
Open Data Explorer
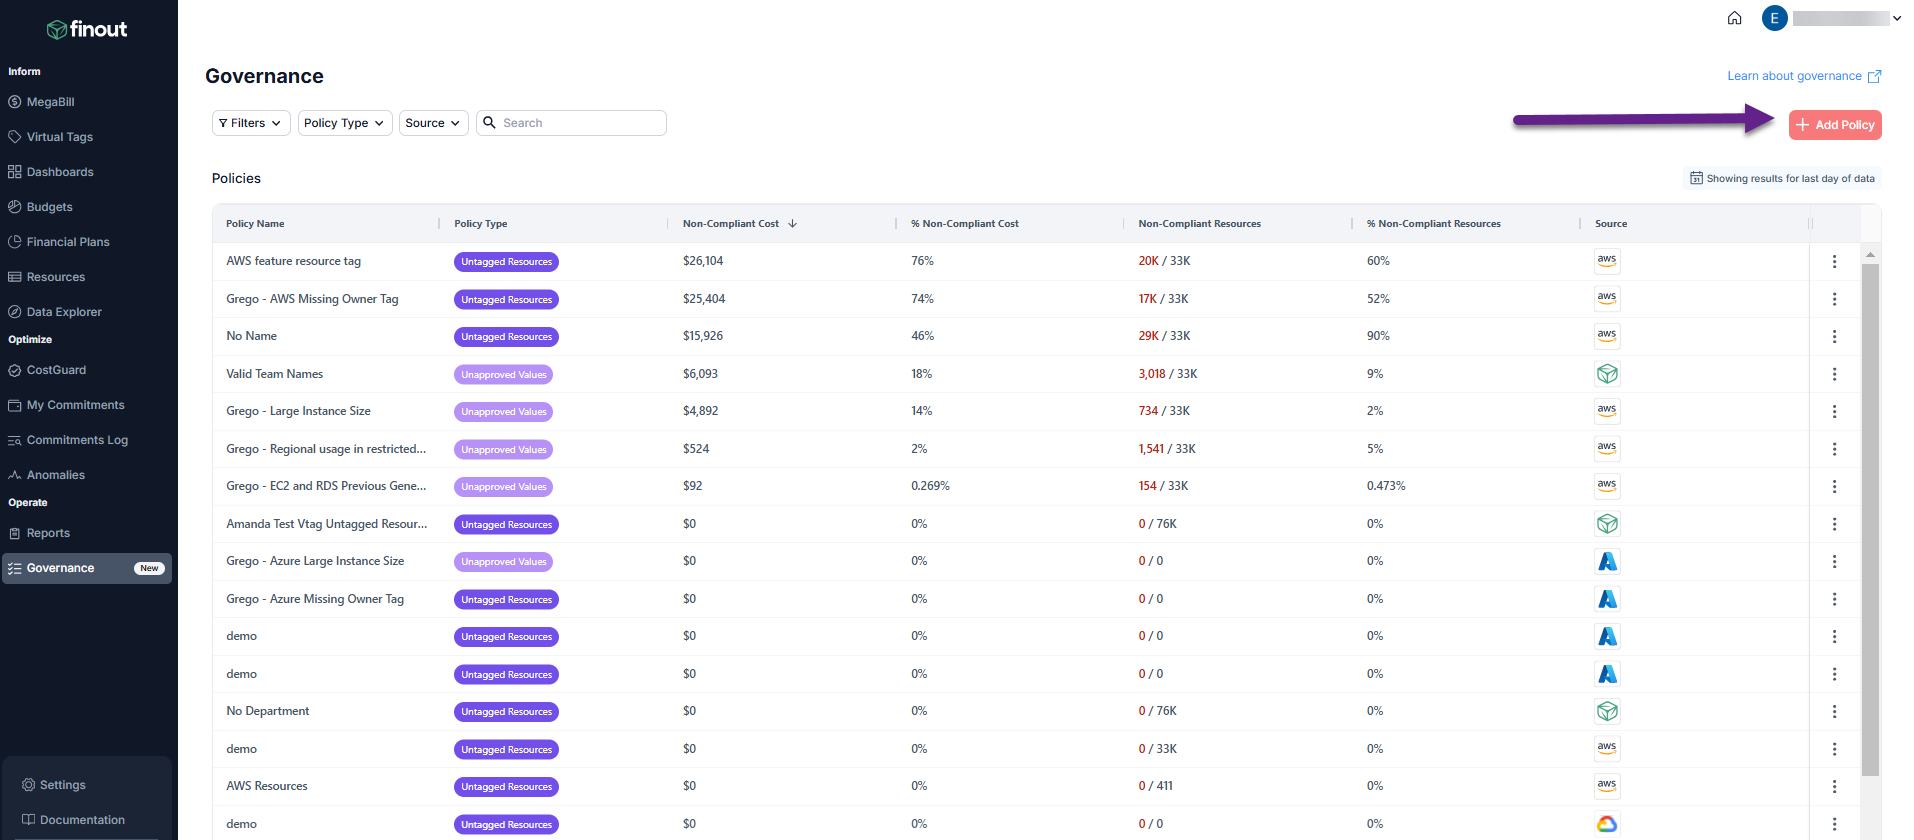(x=64, y=312)
